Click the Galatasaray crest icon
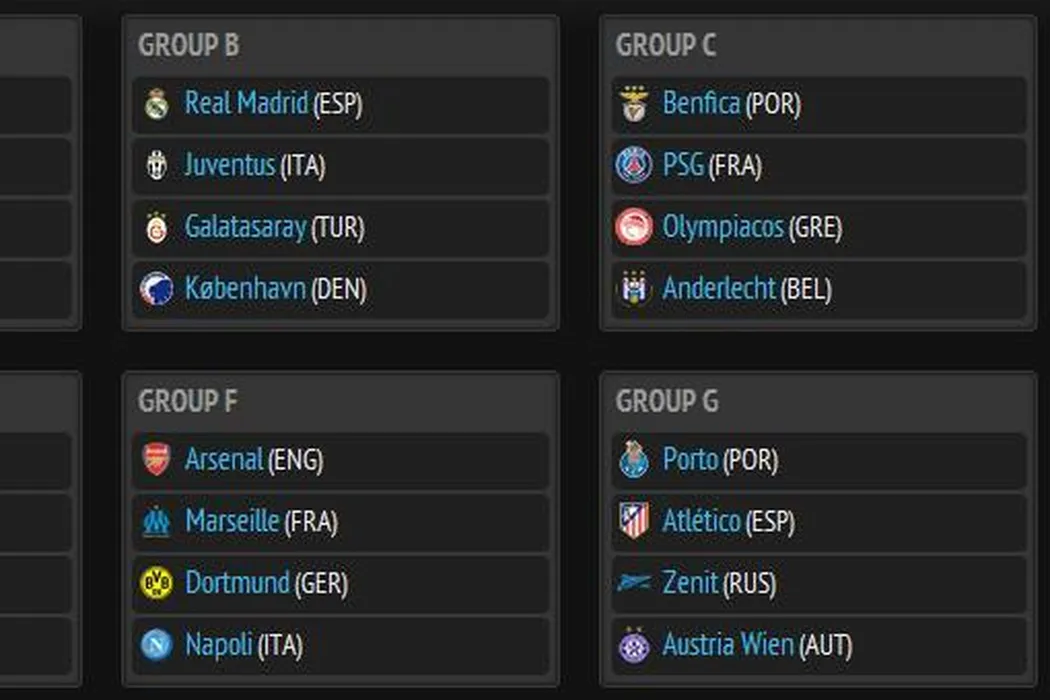1050x700 pixels. tap(157, 228)
